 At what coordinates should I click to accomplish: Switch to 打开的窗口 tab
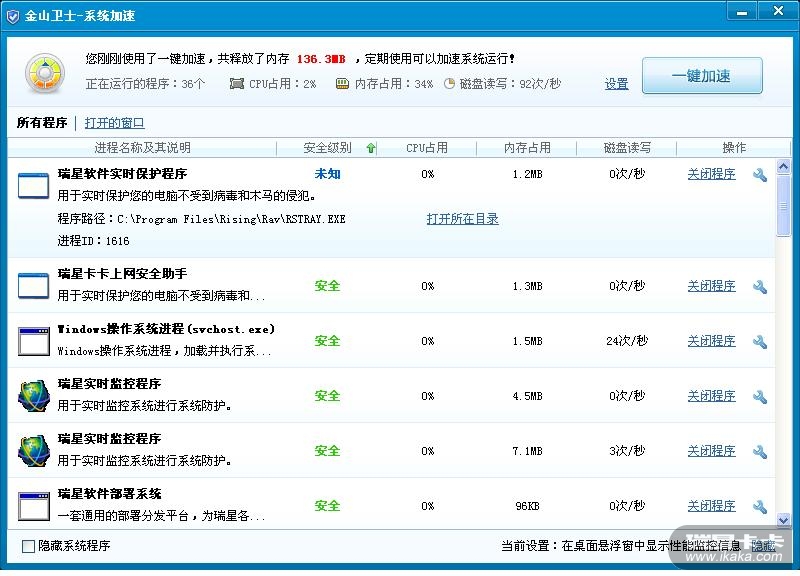(x=114, y=123)
